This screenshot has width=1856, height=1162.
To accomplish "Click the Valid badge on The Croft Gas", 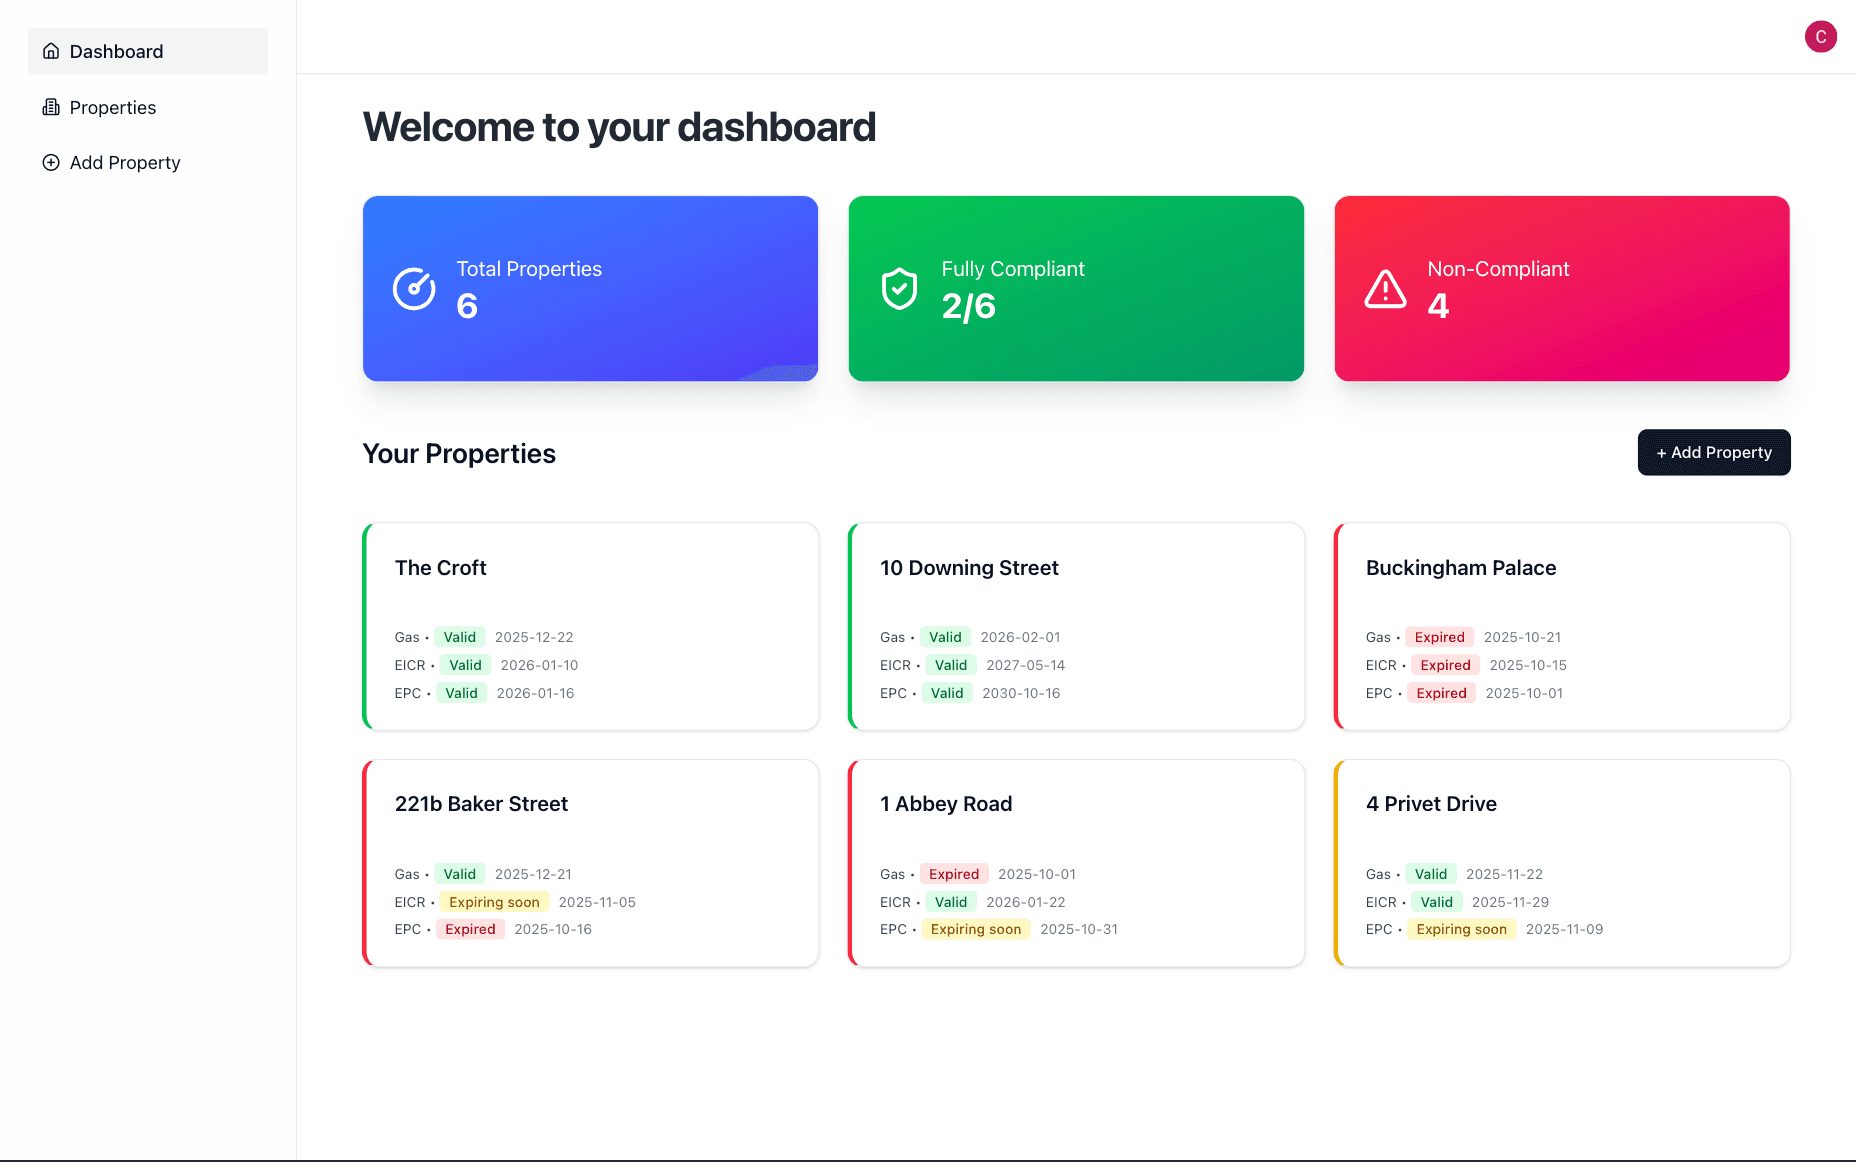I will (x=459, y=637).
